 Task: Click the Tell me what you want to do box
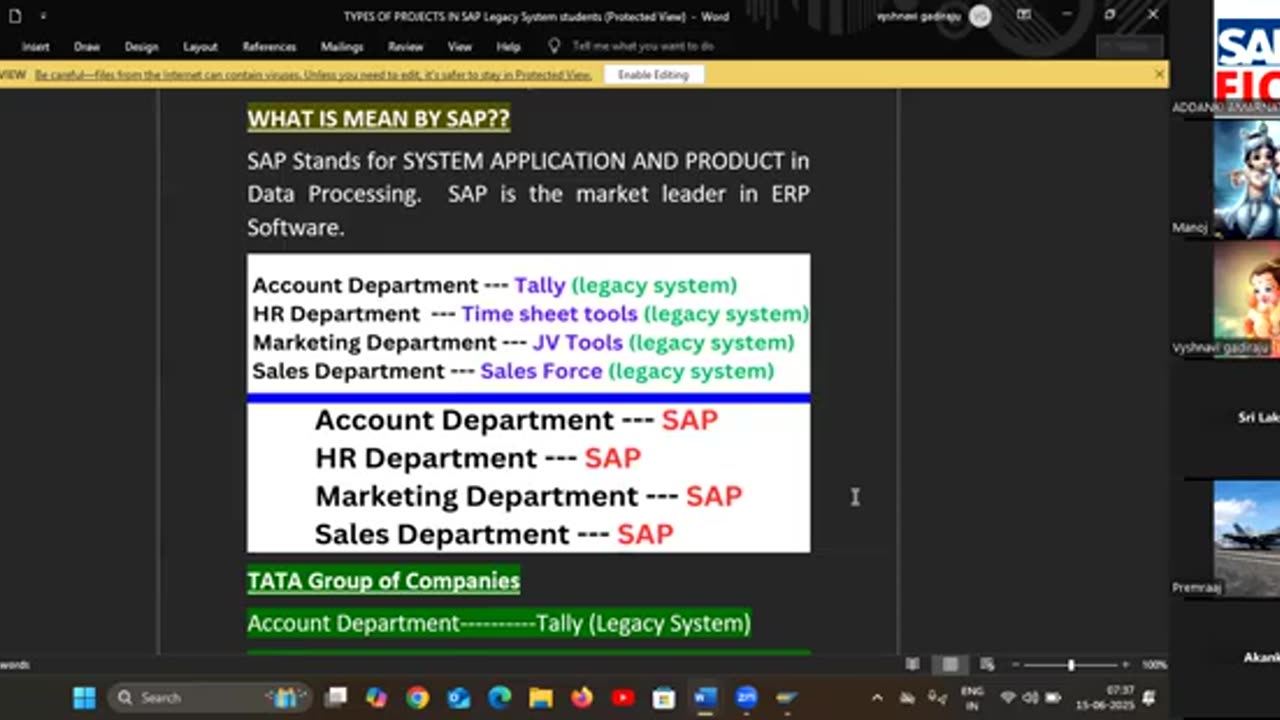[x=643, y=47]
